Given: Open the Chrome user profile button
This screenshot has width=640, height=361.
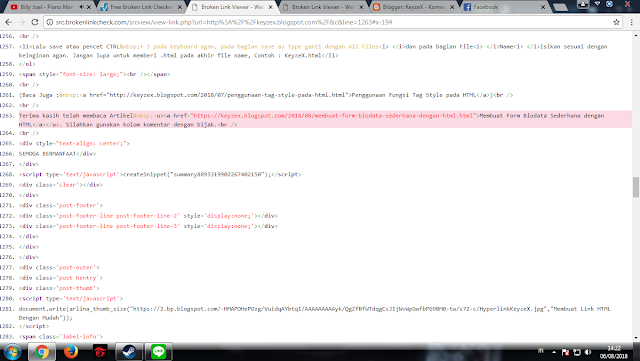Looking at the screenshot, I should pos(583,4).
